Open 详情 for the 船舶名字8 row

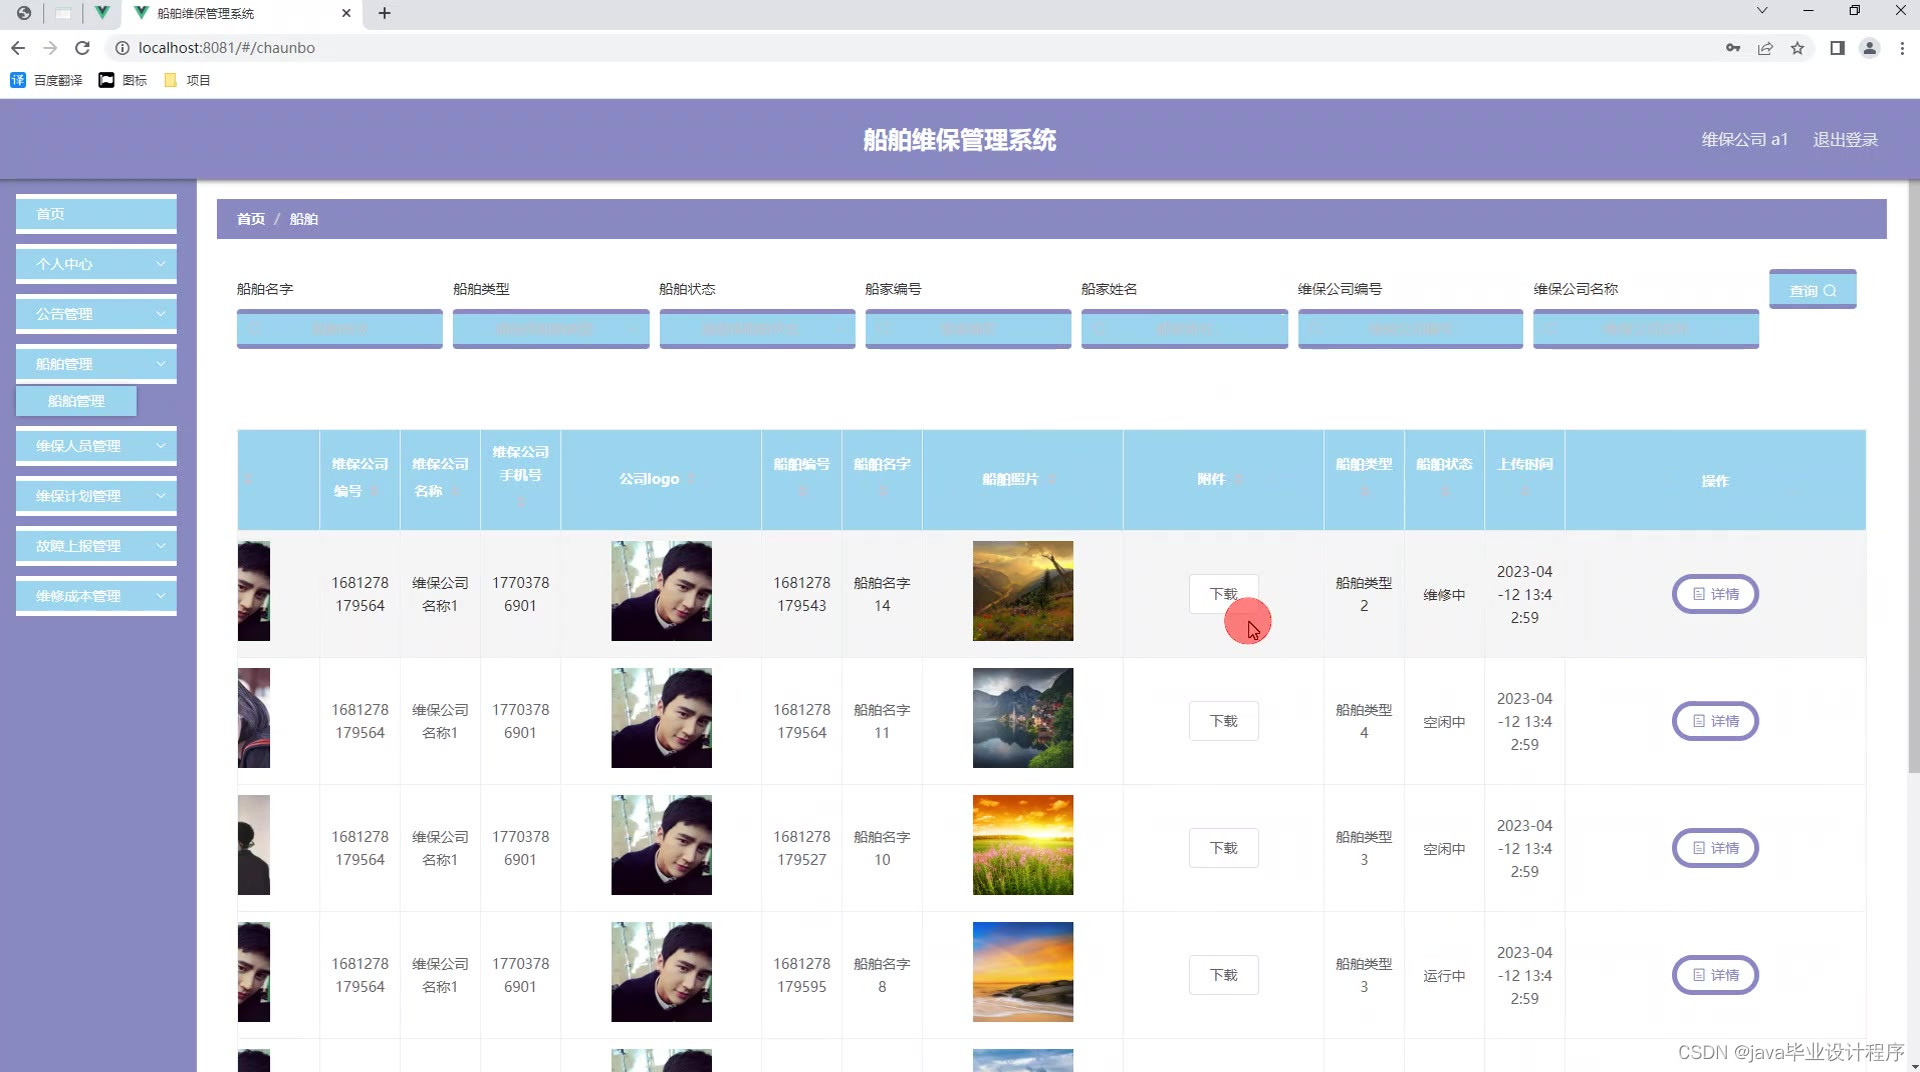[x=1715, y=975]
